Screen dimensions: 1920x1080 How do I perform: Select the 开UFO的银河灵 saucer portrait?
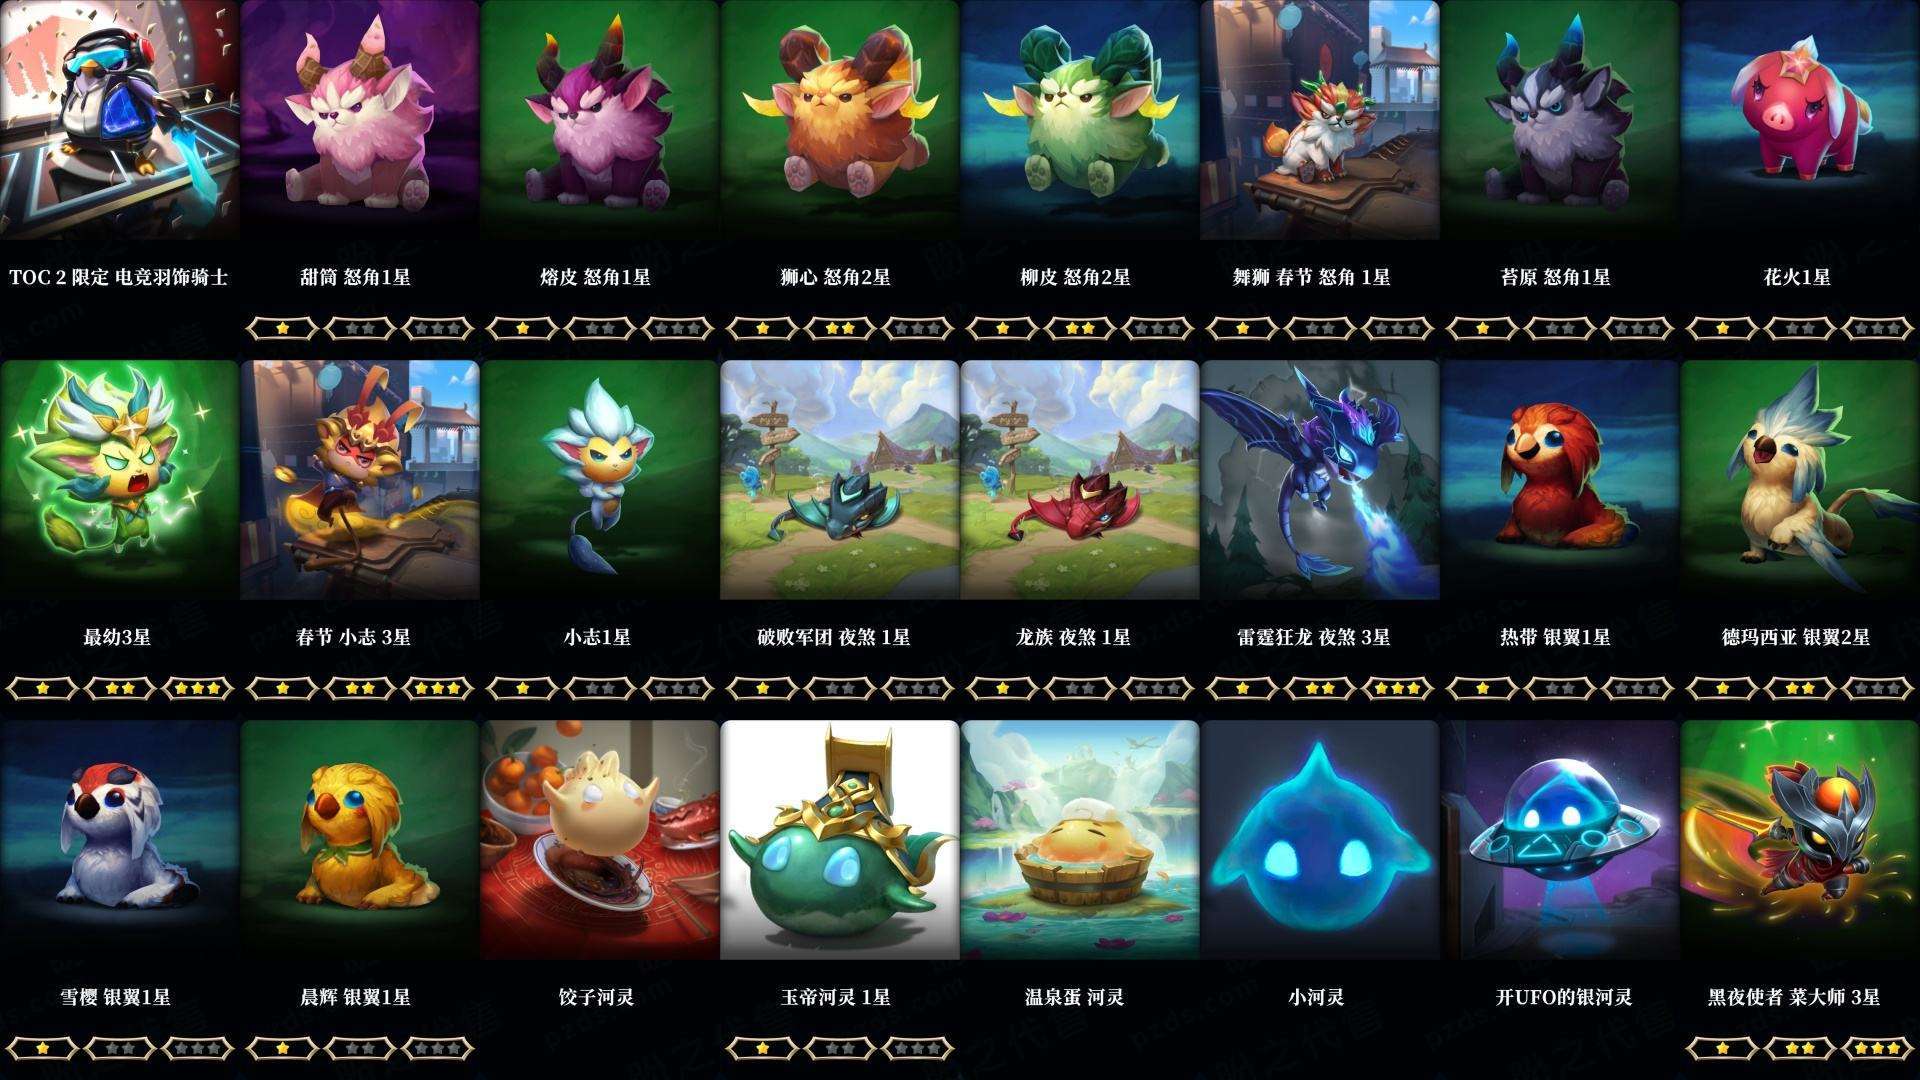coord(1560,840)
